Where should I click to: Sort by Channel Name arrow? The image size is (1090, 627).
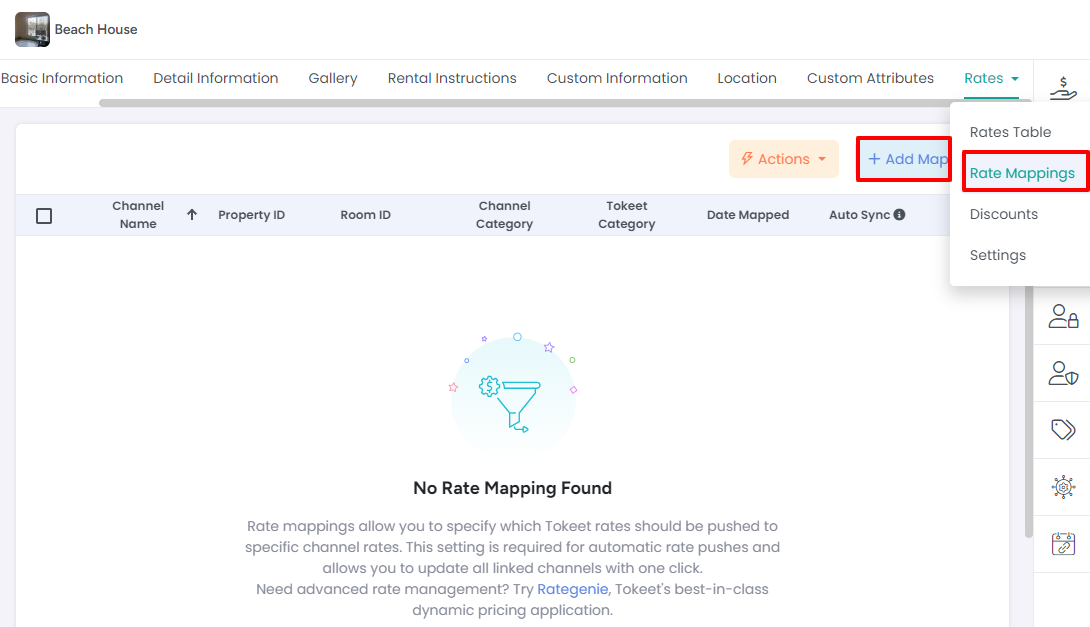(192, 215)
